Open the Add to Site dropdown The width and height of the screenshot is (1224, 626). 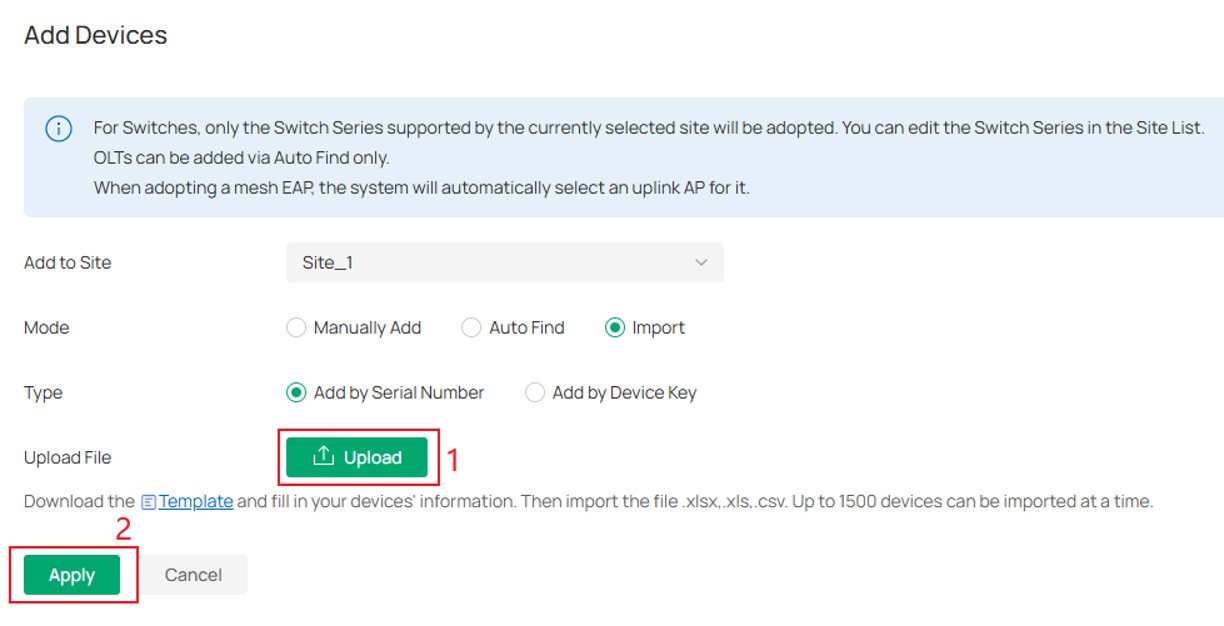point(505,263)
